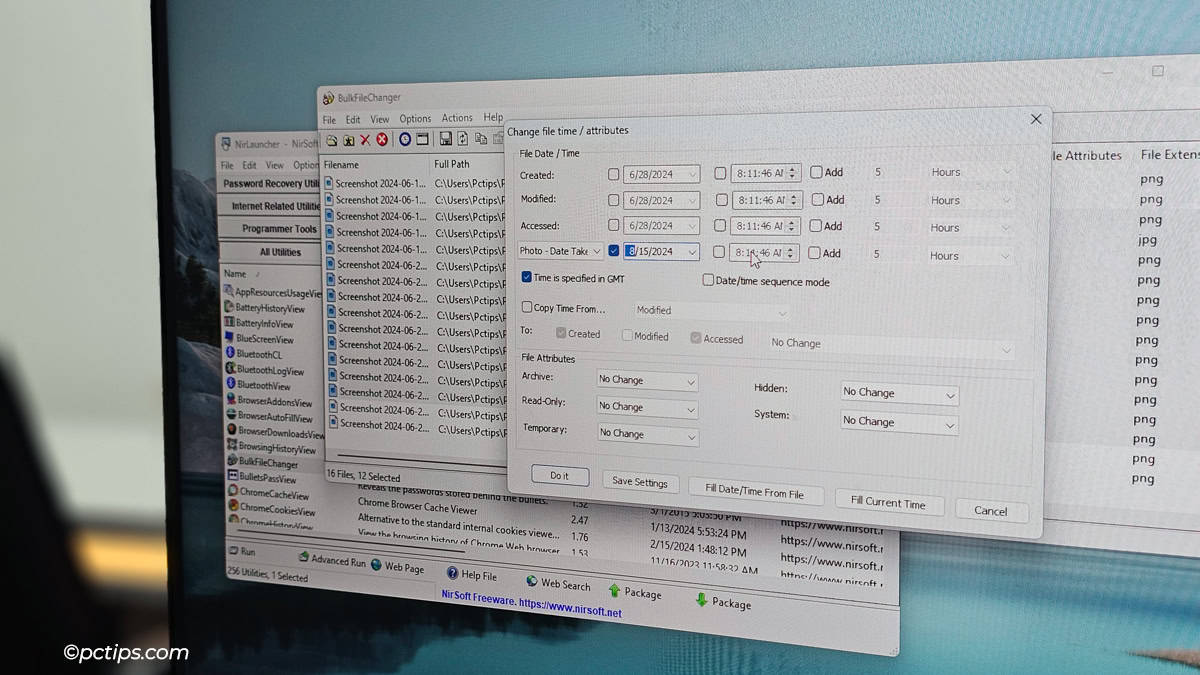Click the copy icon in BulkFileChanger toolbar
This screenshot has height=675, width=1200.
pyautogui.click(x=483, y=140)
